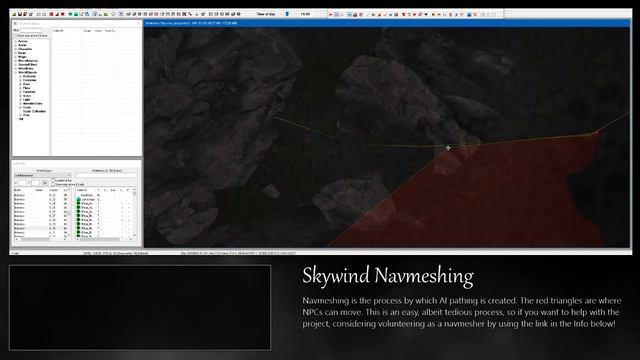Select Light under WorldObjects

coord(27,100)
